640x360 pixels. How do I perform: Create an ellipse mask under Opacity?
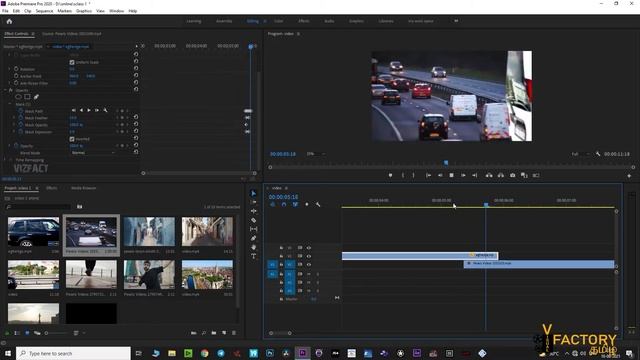tap(18, 97)
